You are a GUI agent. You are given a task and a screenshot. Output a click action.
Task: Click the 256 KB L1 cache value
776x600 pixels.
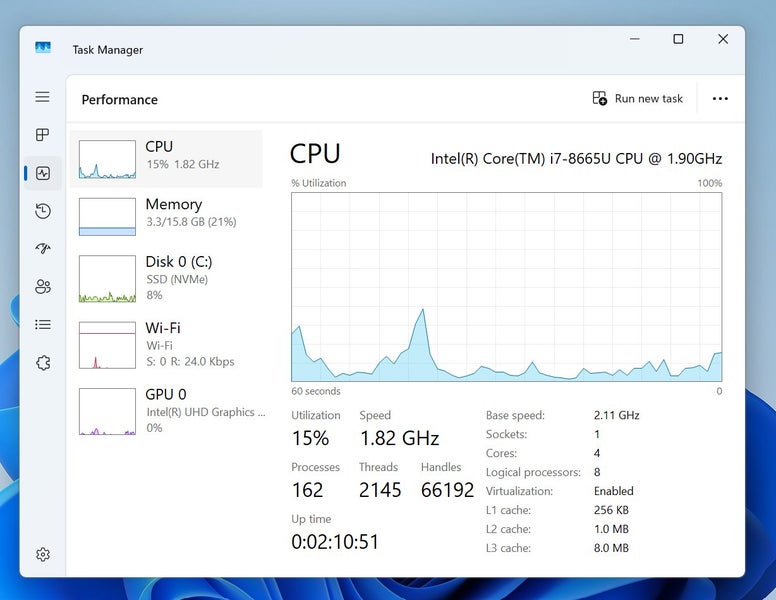pos(611,510)
